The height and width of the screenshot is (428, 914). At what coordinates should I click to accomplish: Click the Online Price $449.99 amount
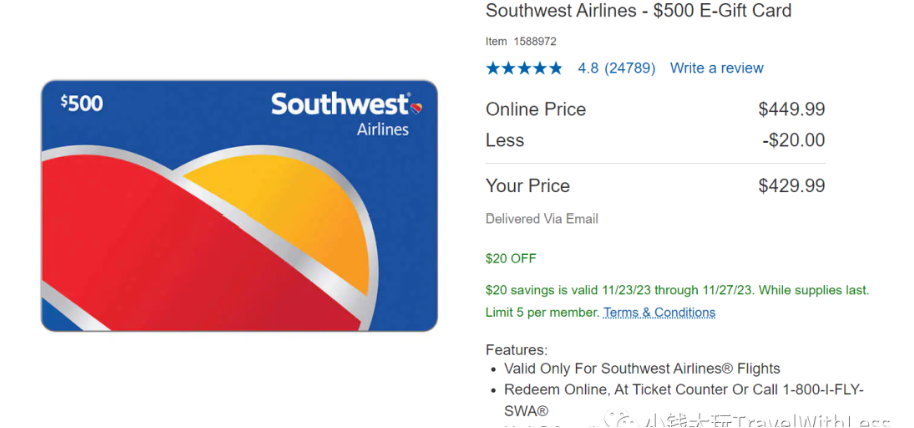coord(791,109)
